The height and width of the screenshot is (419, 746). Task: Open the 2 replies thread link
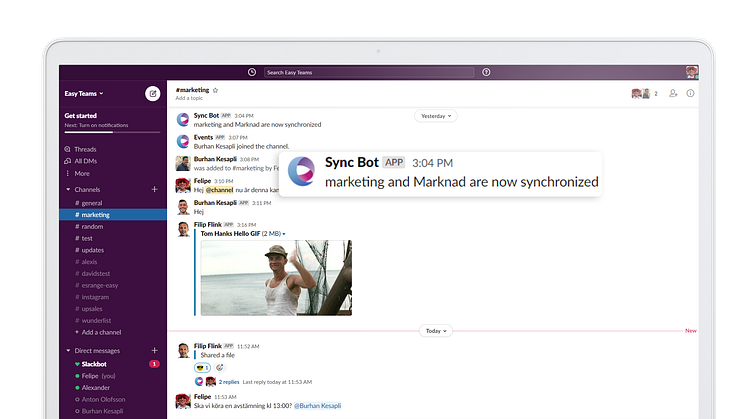coord(229,382)
